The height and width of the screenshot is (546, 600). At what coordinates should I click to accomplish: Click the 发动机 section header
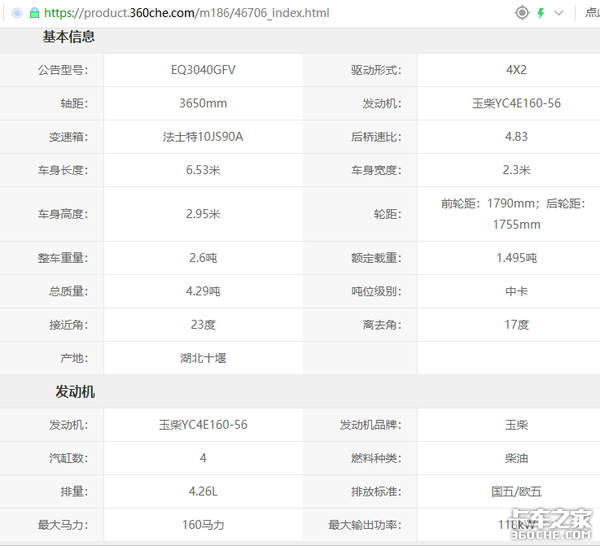tap(75, 391)
